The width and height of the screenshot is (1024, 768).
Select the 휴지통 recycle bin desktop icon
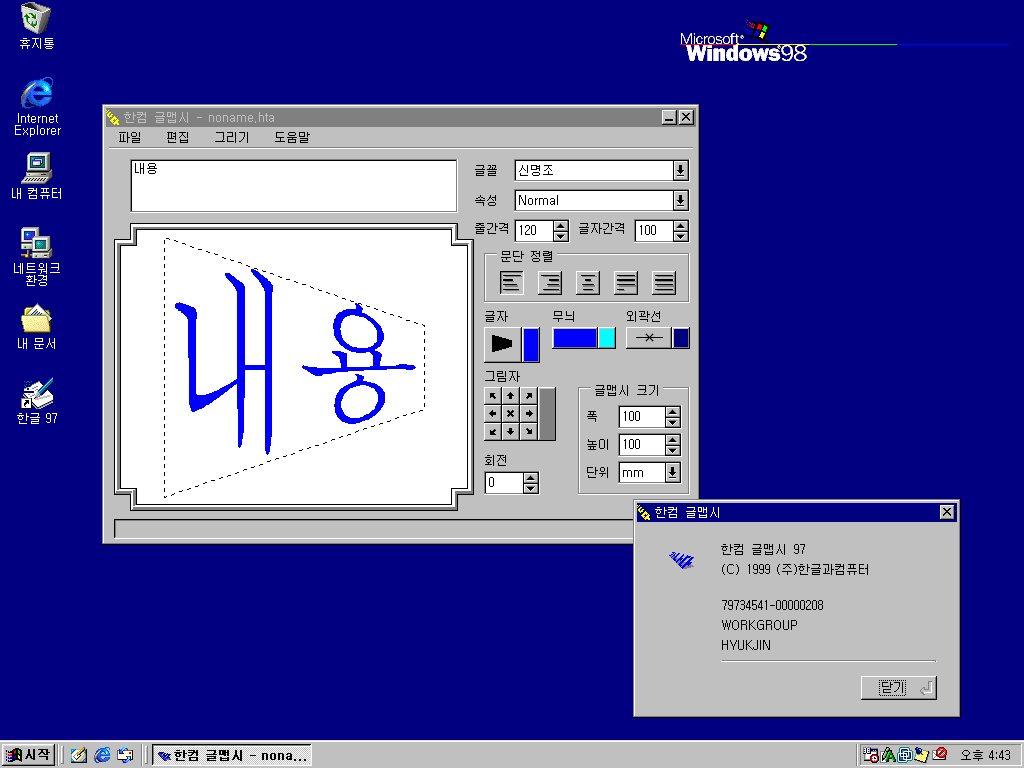[x=36, y=26]
